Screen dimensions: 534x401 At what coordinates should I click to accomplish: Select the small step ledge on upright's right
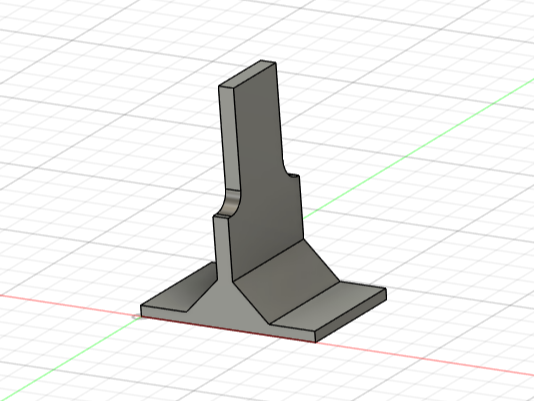pos(293,175)
